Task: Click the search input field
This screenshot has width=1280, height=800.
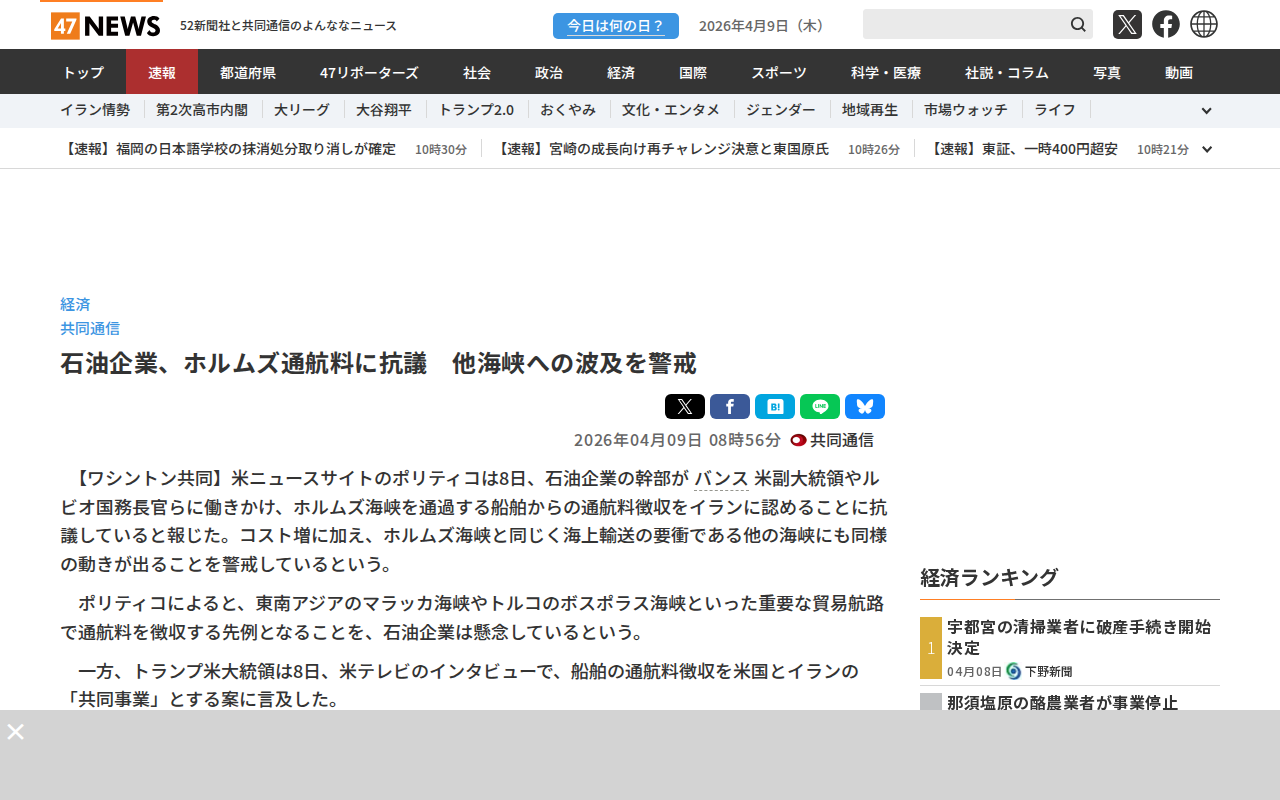Action: tap(965, 24)
